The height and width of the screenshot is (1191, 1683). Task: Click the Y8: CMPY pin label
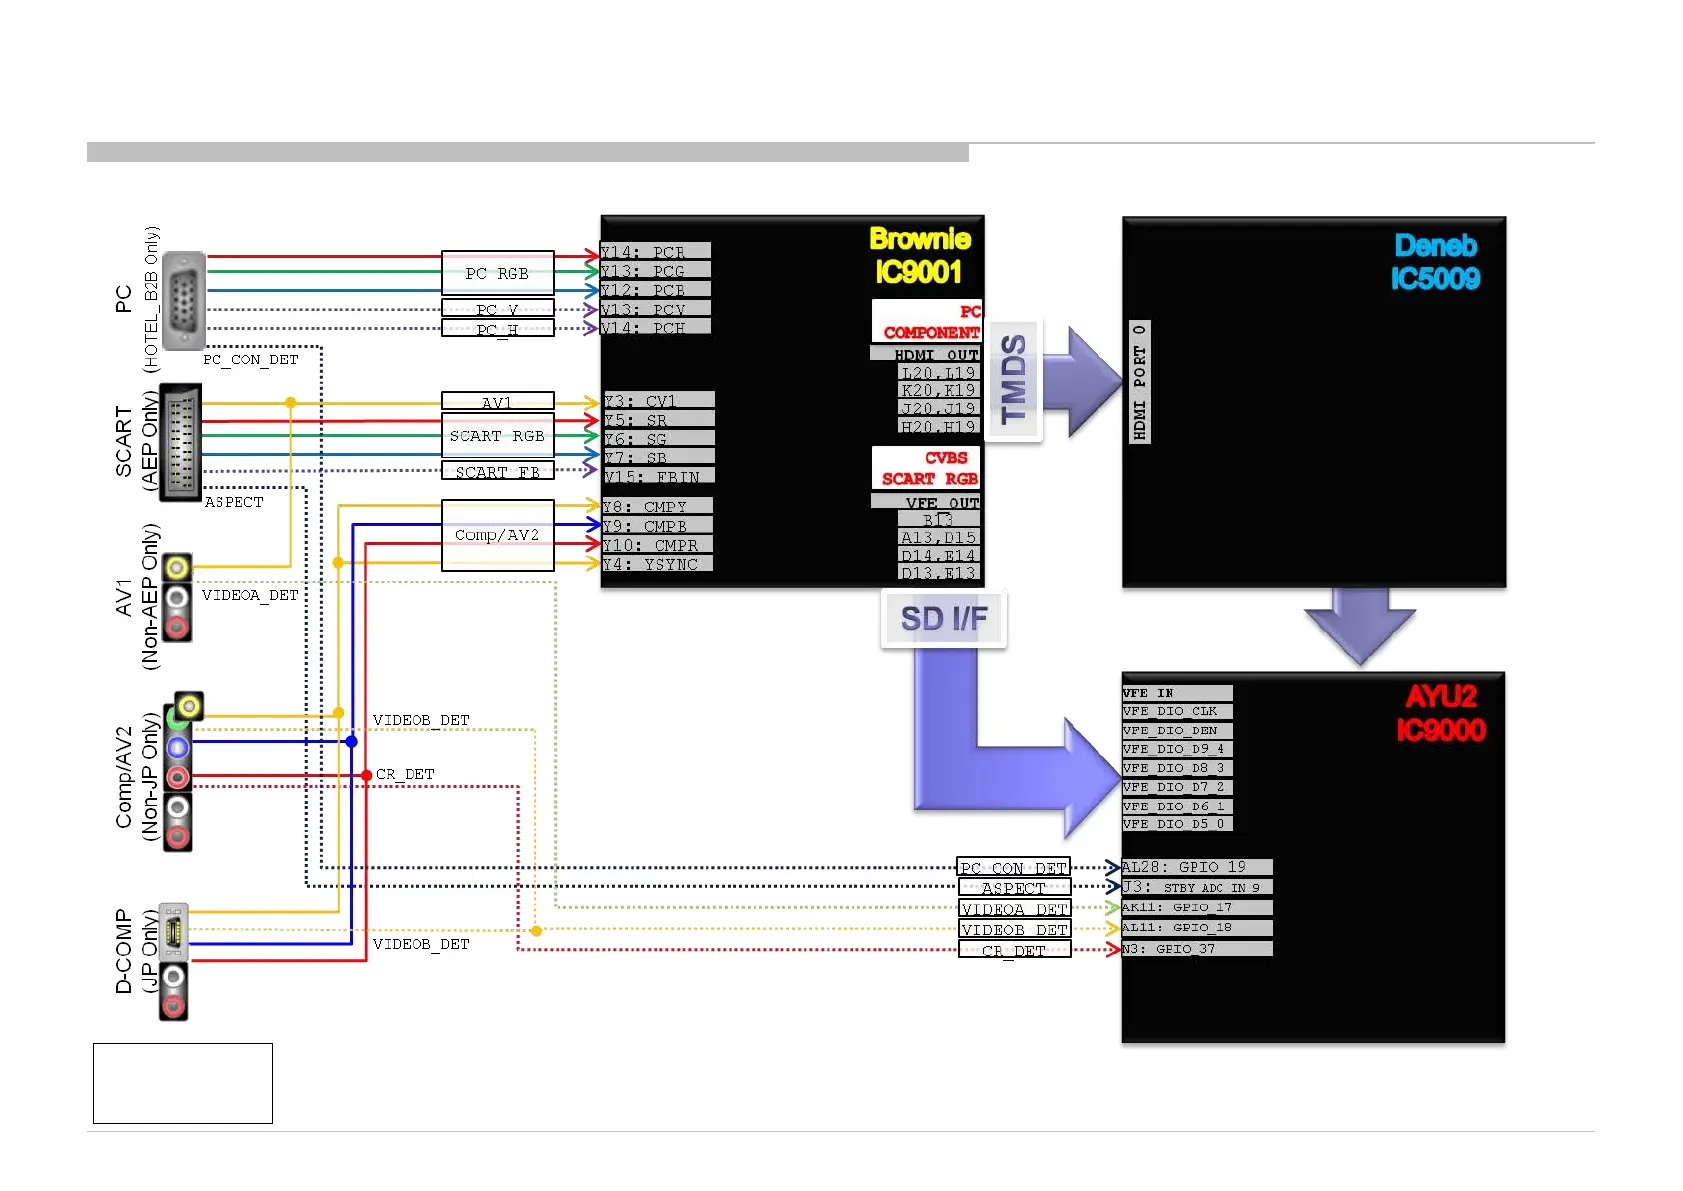pyautogui.click(x=657, y=506)
